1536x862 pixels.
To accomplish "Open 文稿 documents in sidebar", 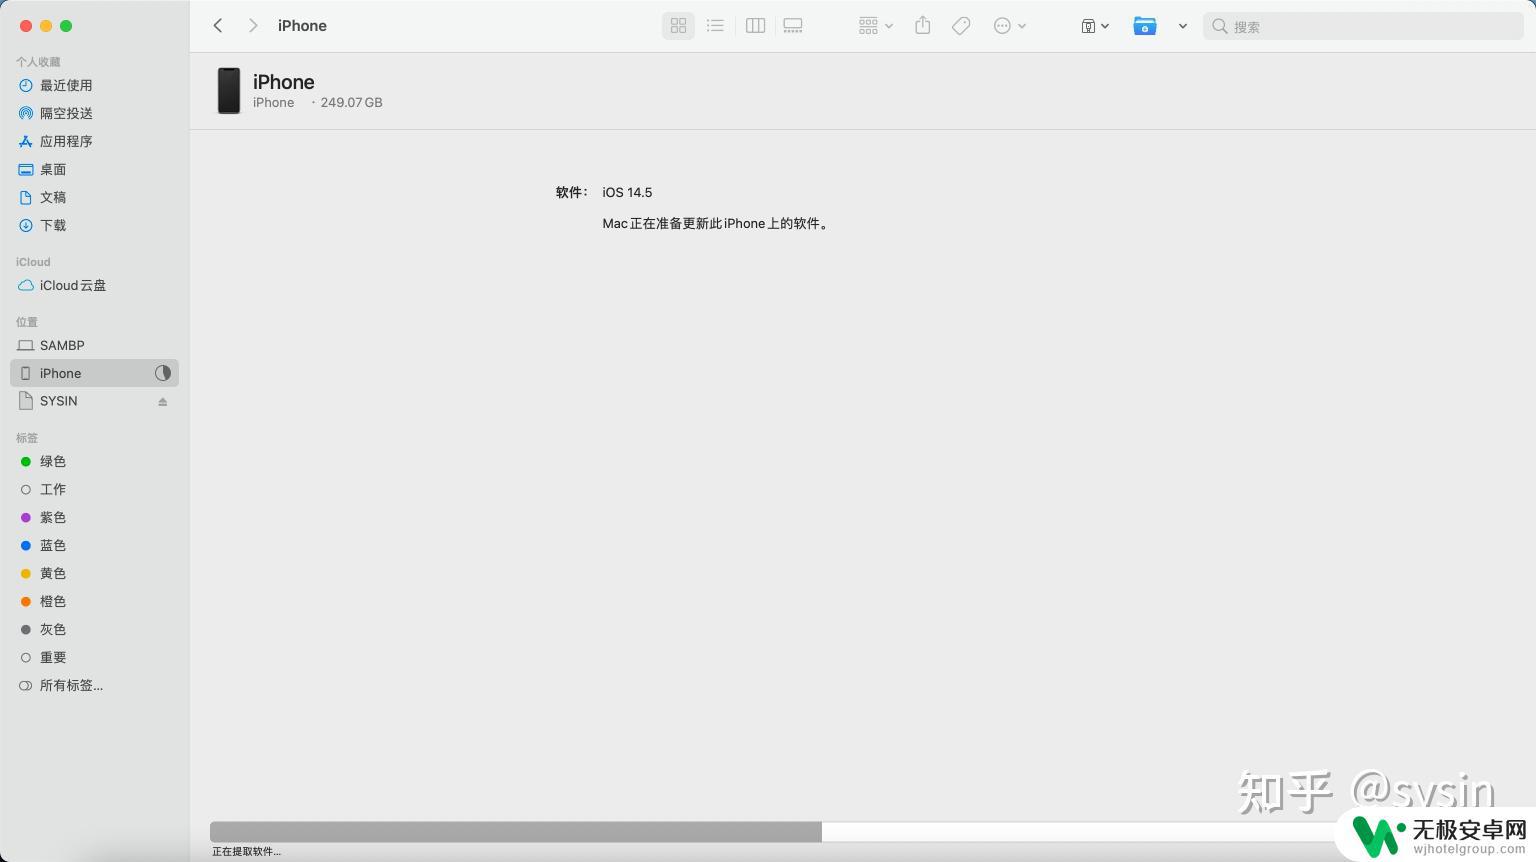I will pyautogui.click(x=94, y=197).
